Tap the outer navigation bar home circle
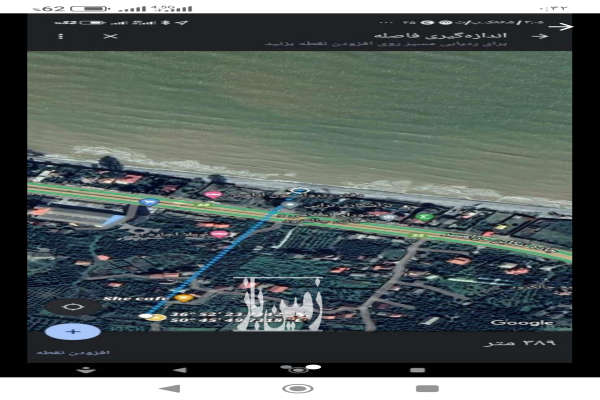 point(298,389)
